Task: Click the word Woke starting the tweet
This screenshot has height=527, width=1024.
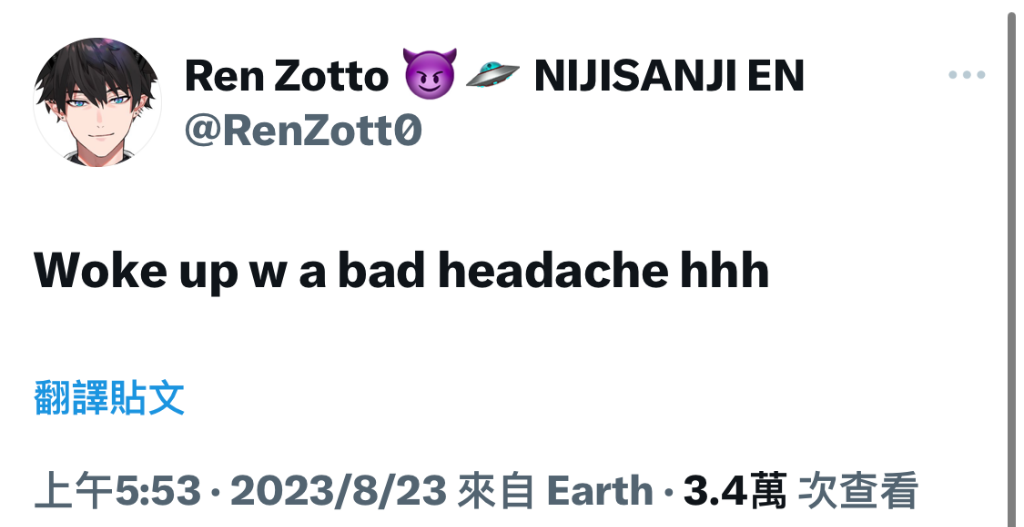Action: (x=100, y=270)
